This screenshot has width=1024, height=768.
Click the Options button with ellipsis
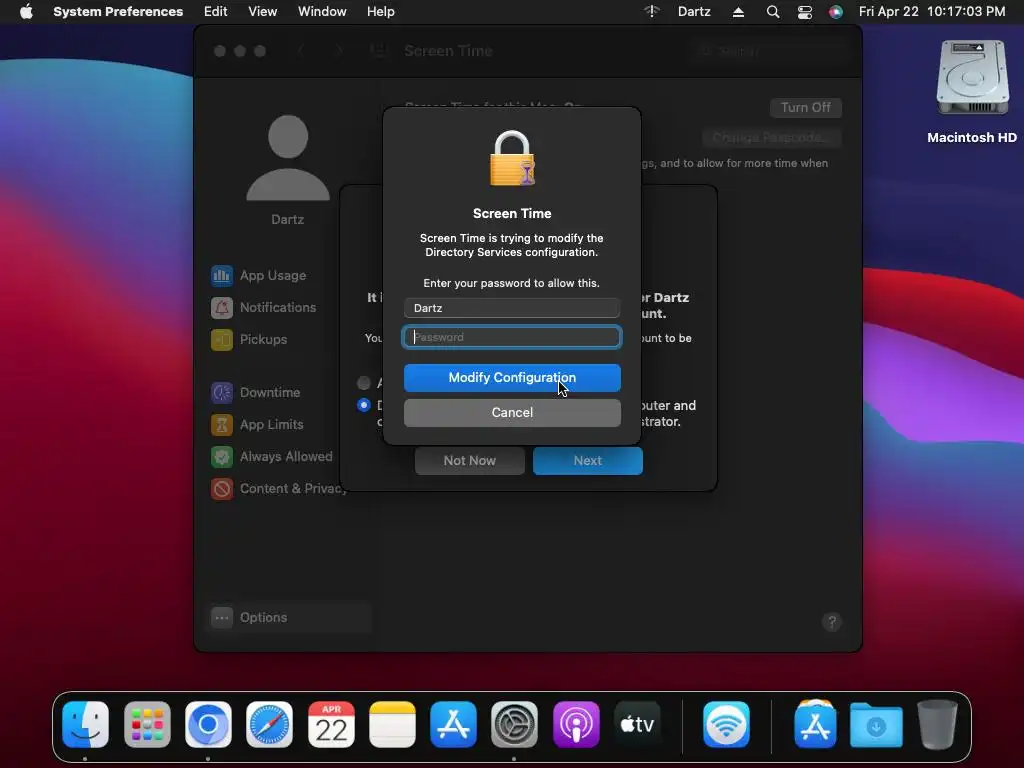[x=290, y=617]
